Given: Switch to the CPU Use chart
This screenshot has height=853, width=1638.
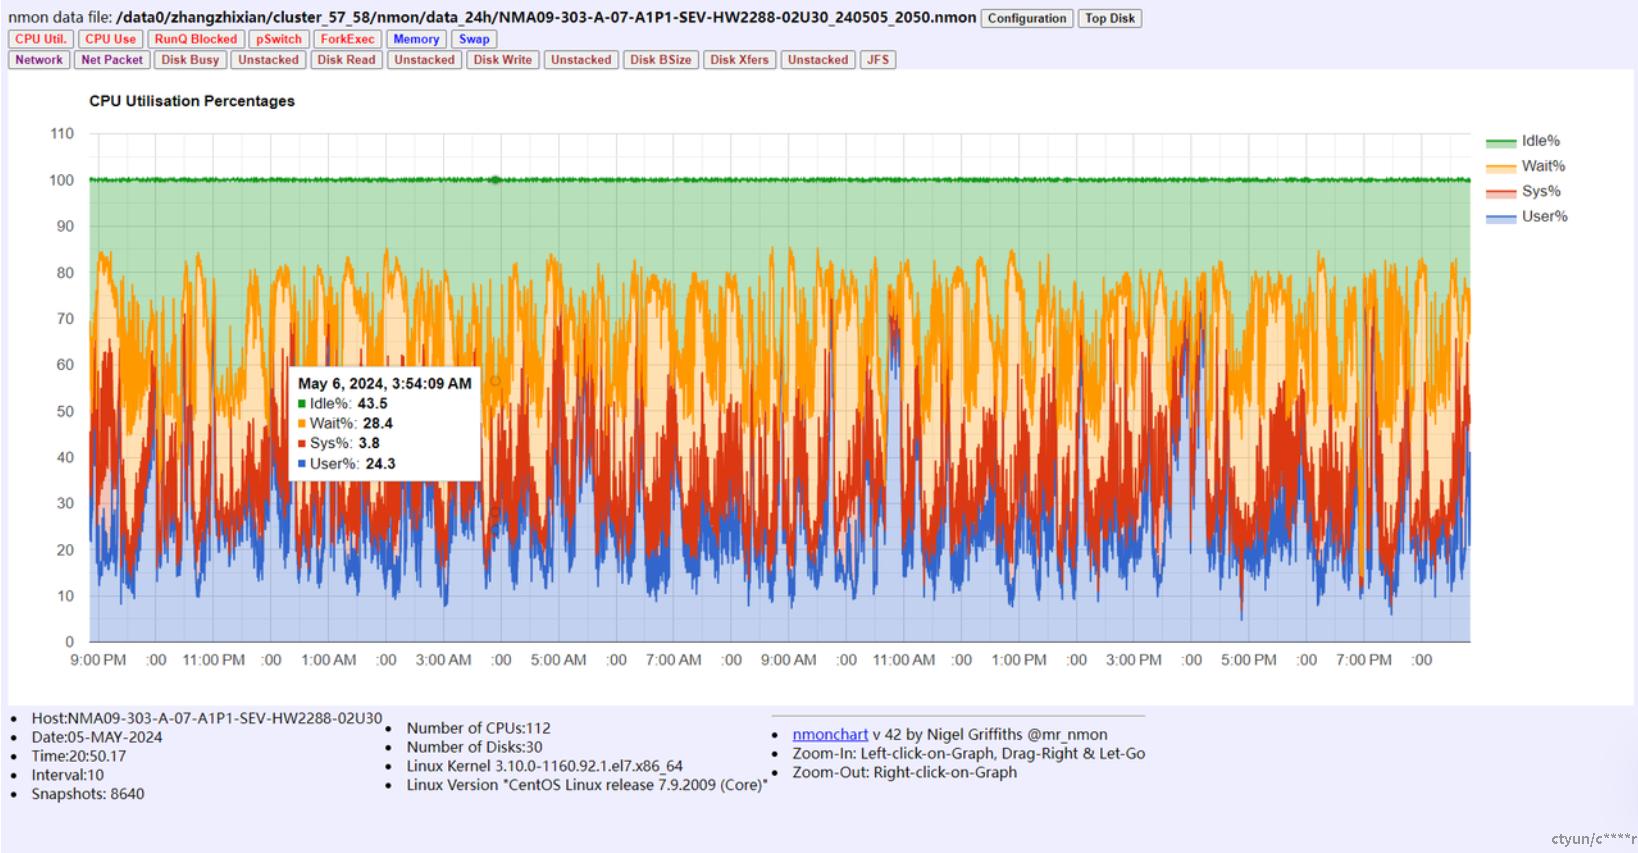Looking at the screenshot, I should 110,39.
